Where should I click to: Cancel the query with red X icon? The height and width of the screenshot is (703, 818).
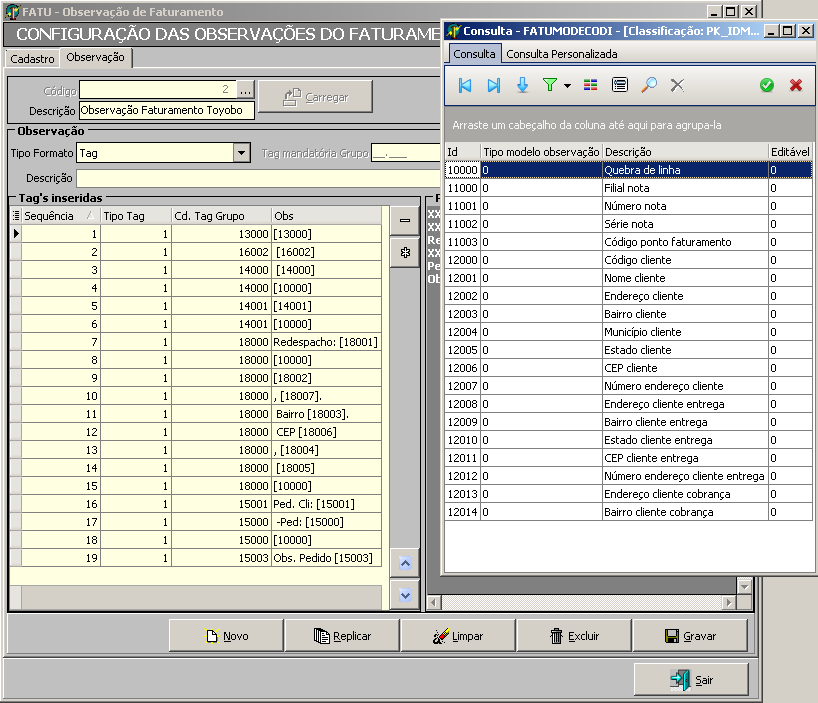796,86
